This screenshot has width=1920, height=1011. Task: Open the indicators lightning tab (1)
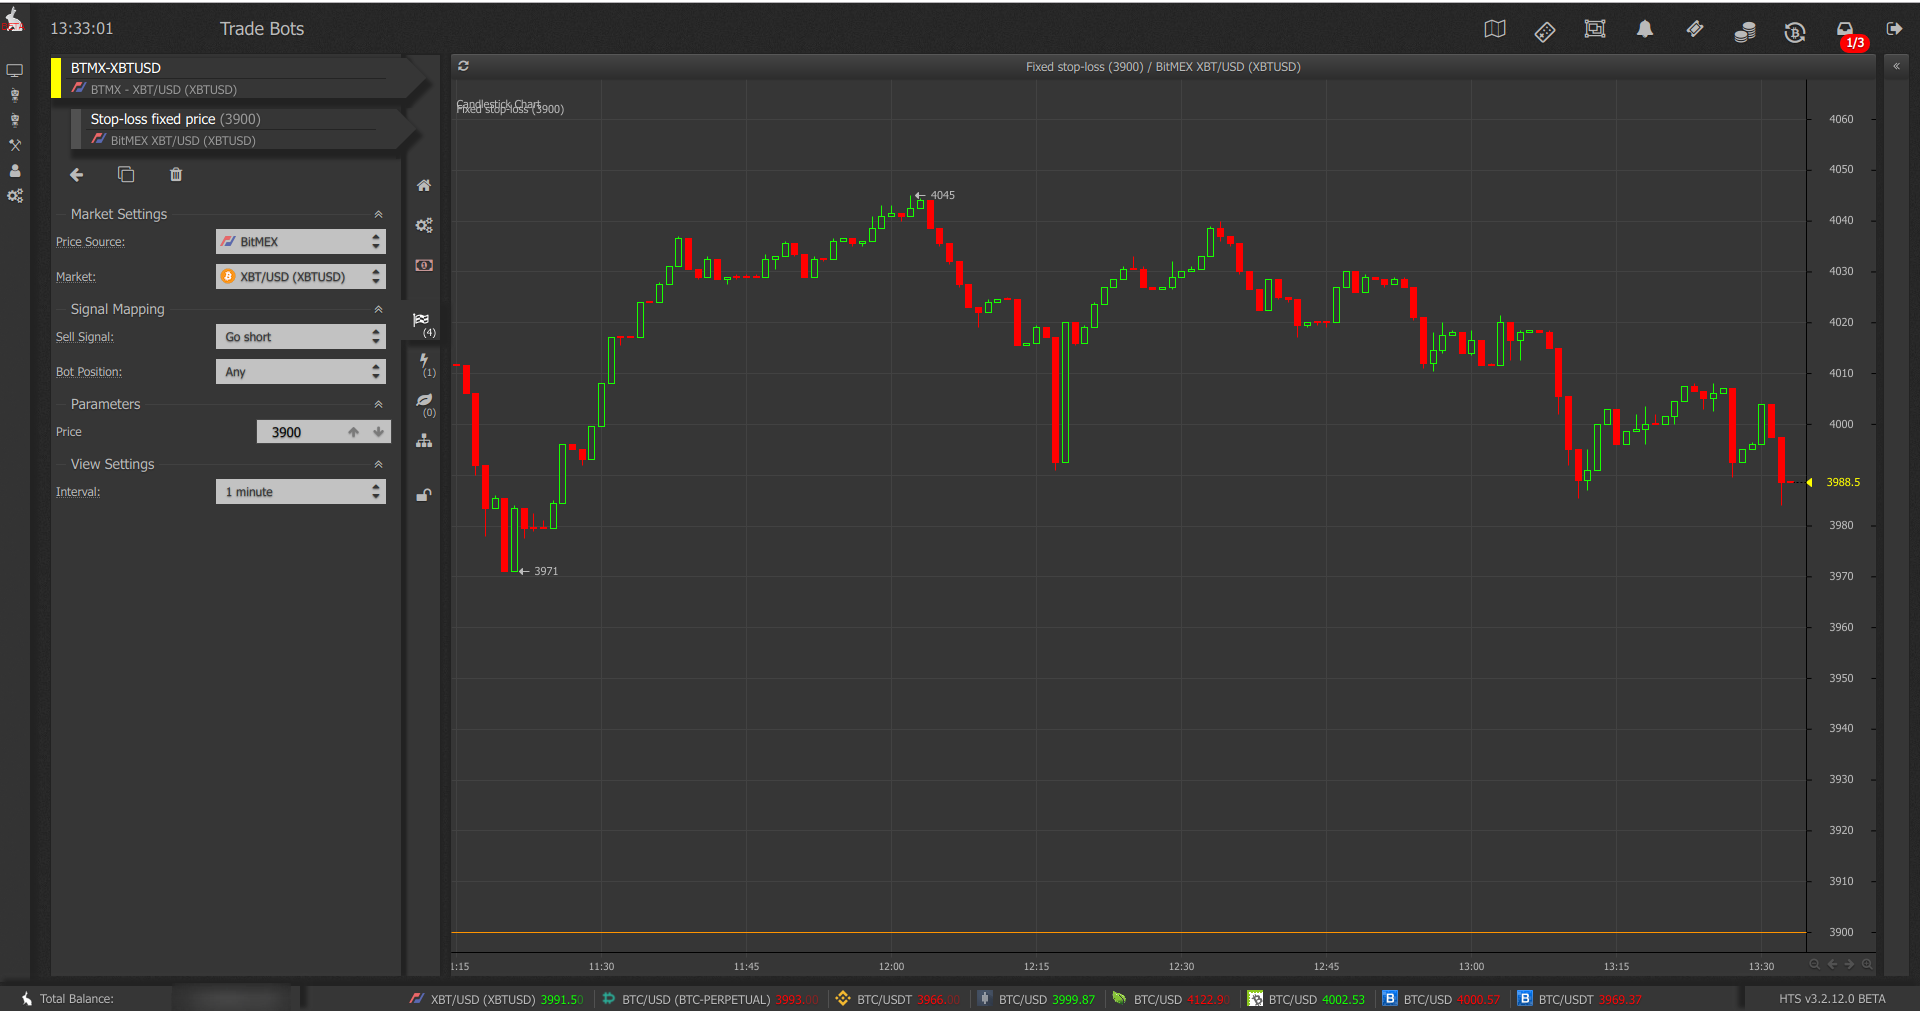[x=425, y=365]
